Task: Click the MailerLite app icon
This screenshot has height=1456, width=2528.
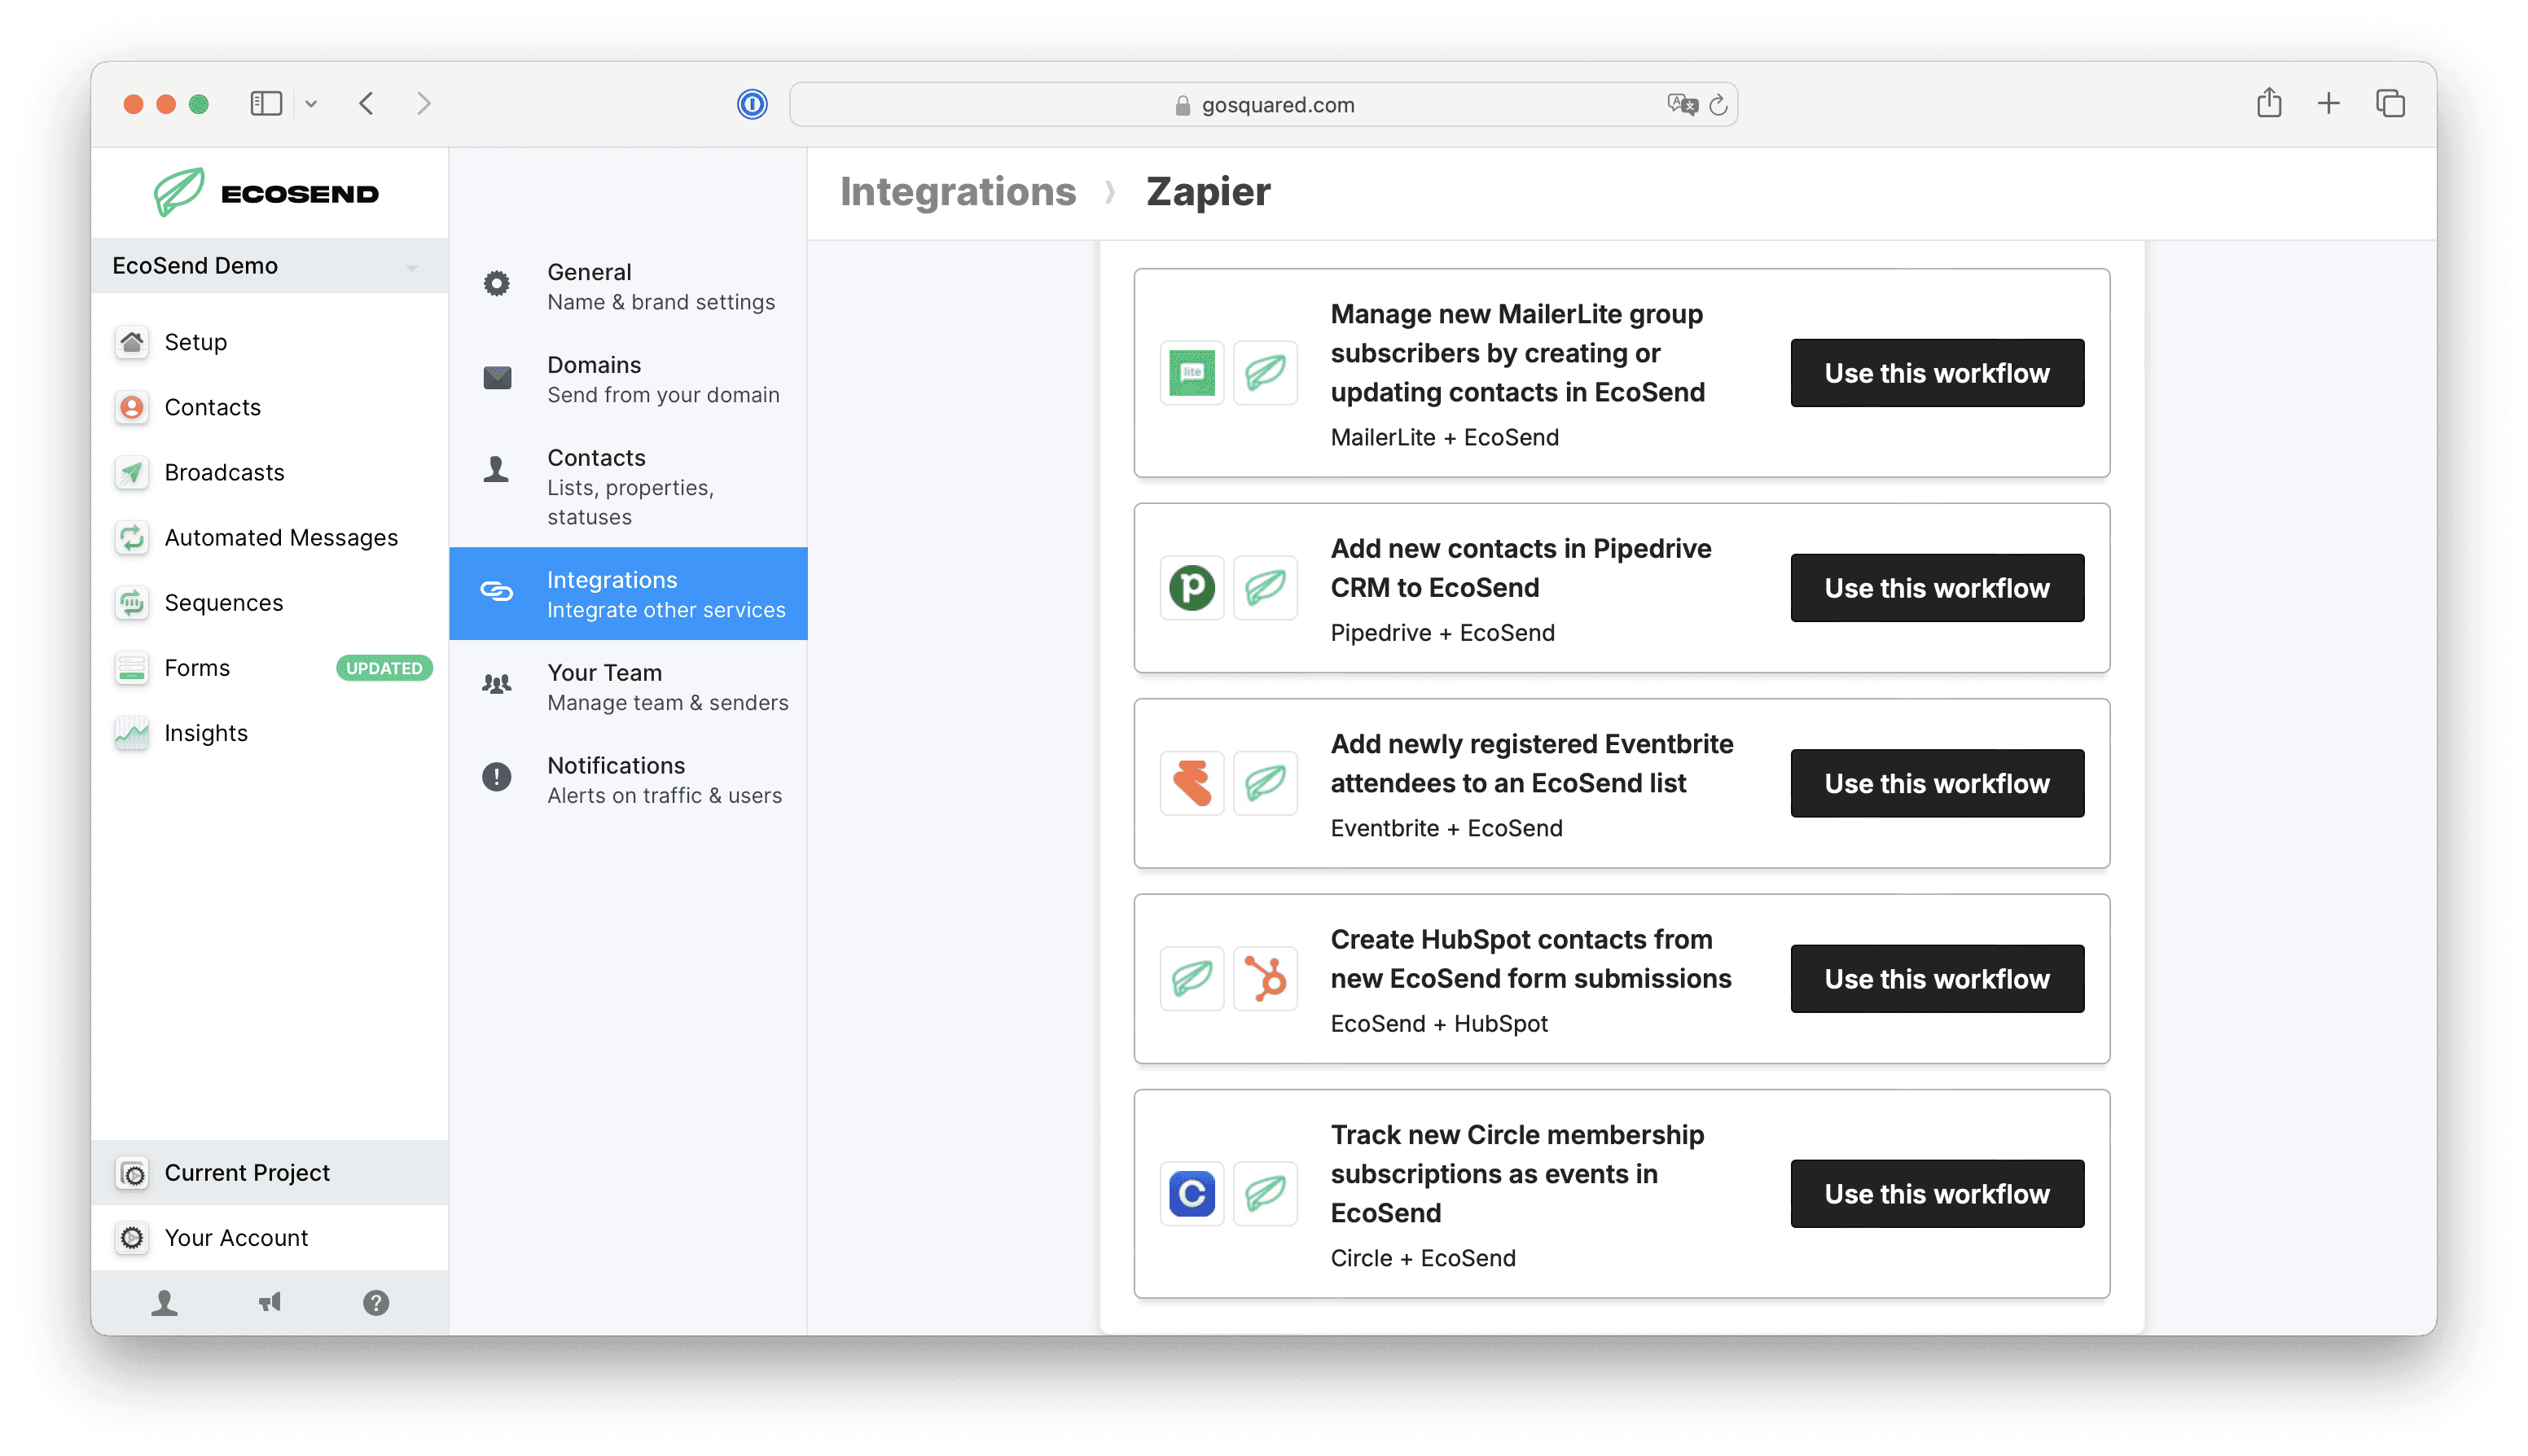Action: point(1192,373)
